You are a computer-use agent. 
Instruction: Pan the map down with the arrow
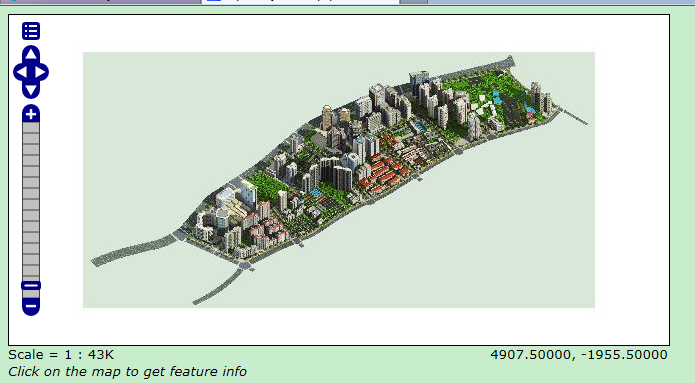coord(31,90)
